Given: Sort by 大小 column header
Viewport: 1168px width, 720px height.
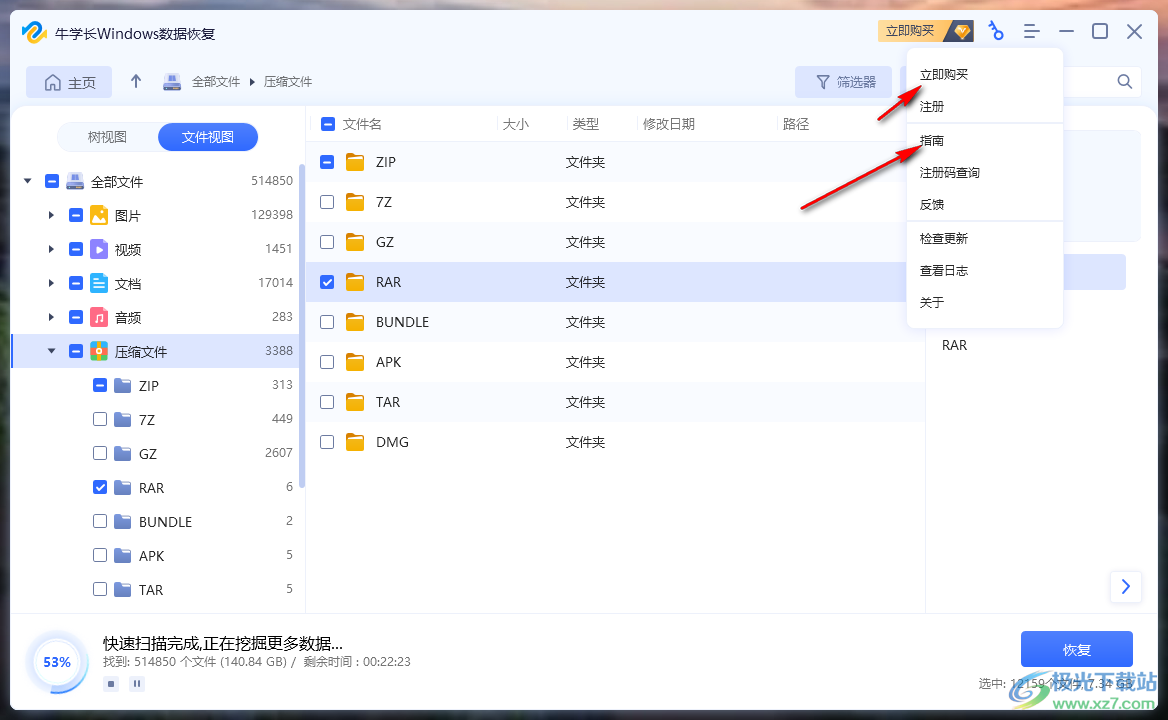Looking at the screenshot, I should [515, 124].
